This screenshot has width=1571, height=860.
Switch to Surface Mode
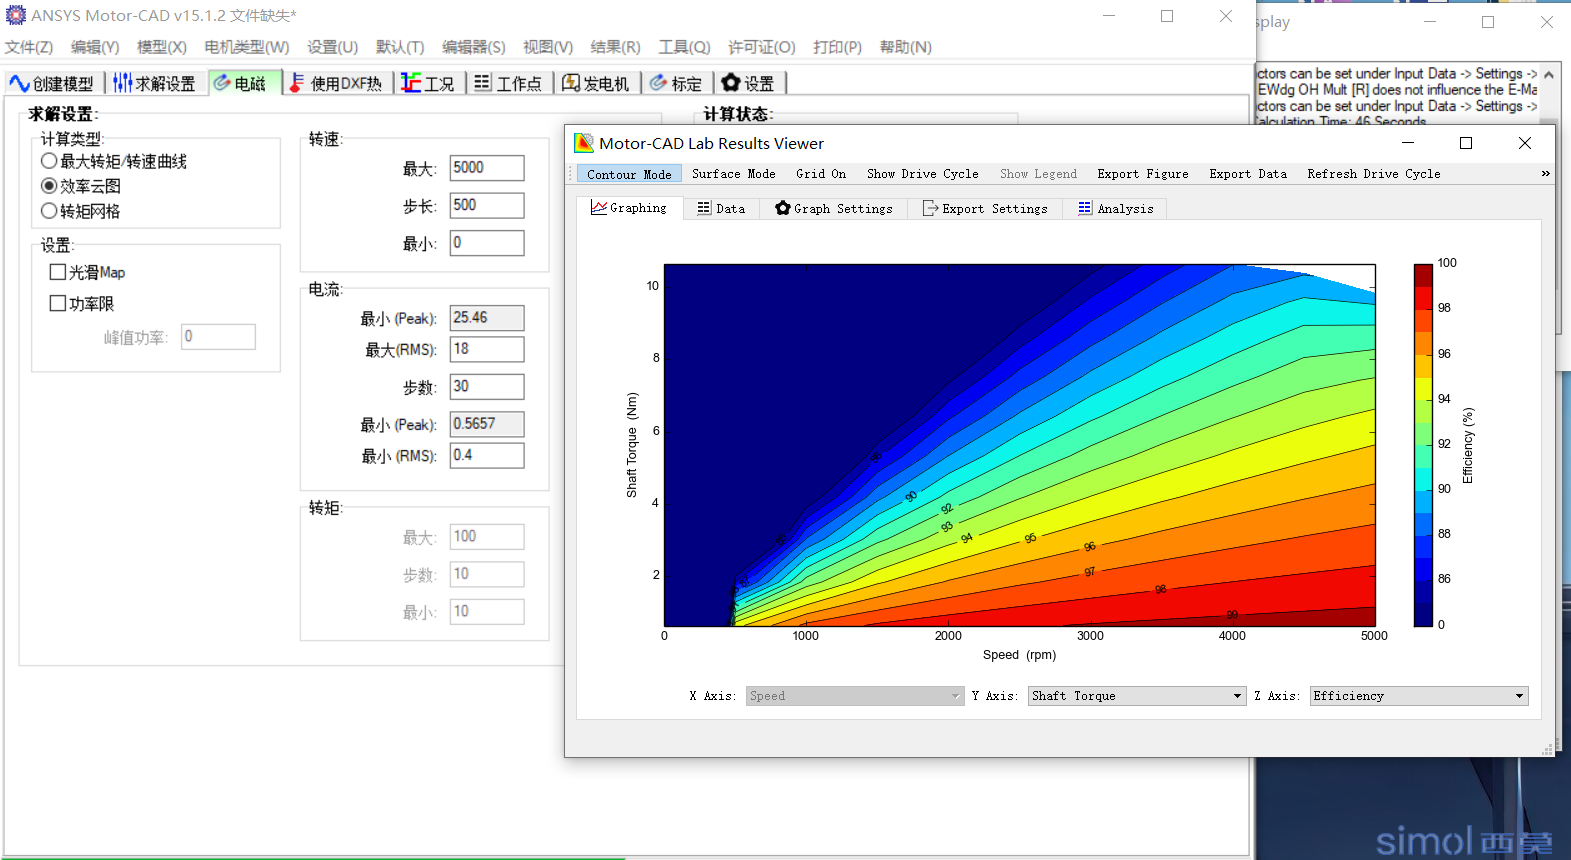[733, 174]
